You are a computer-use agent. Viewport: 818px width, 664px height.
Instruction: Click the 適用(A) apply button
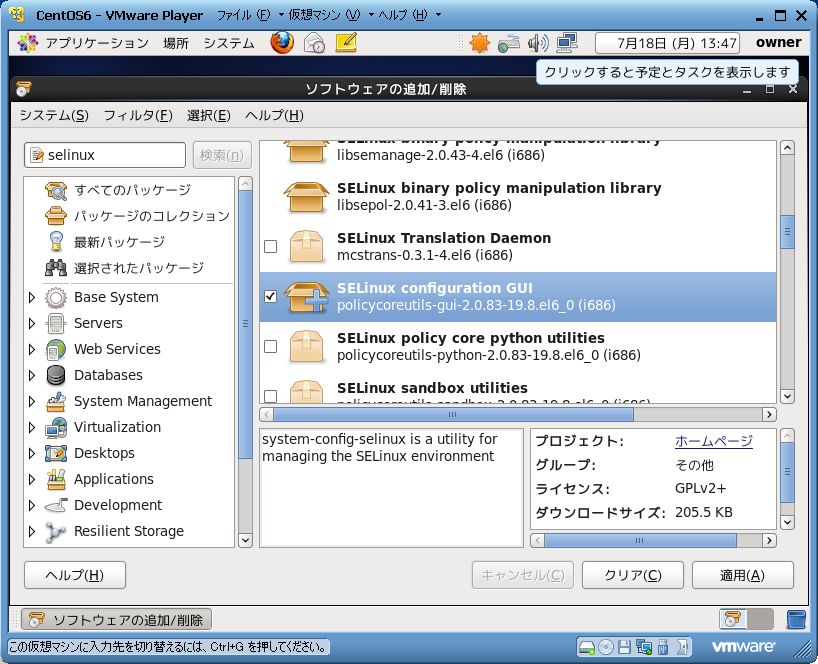tap(743, 575)
